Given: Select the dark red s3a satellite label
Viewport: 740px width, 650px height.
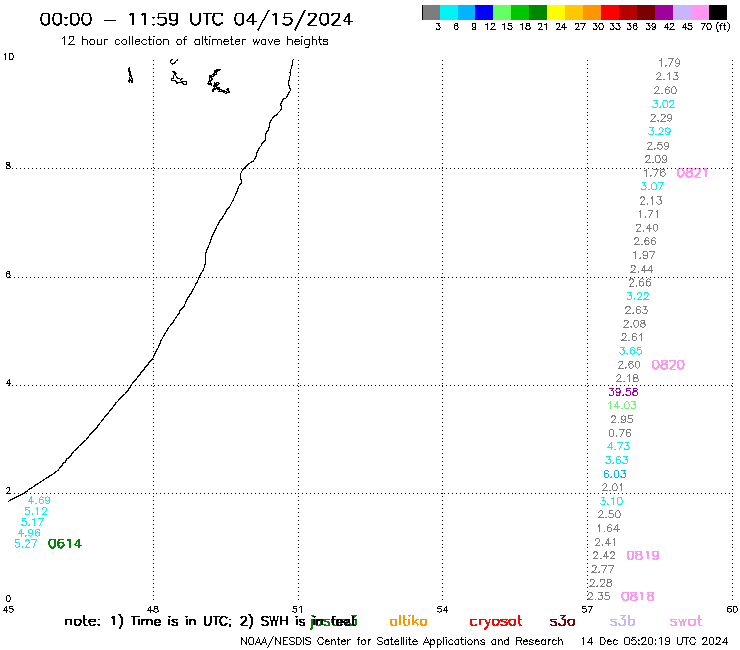Looking at the screenshot, I should pos(562,622).
